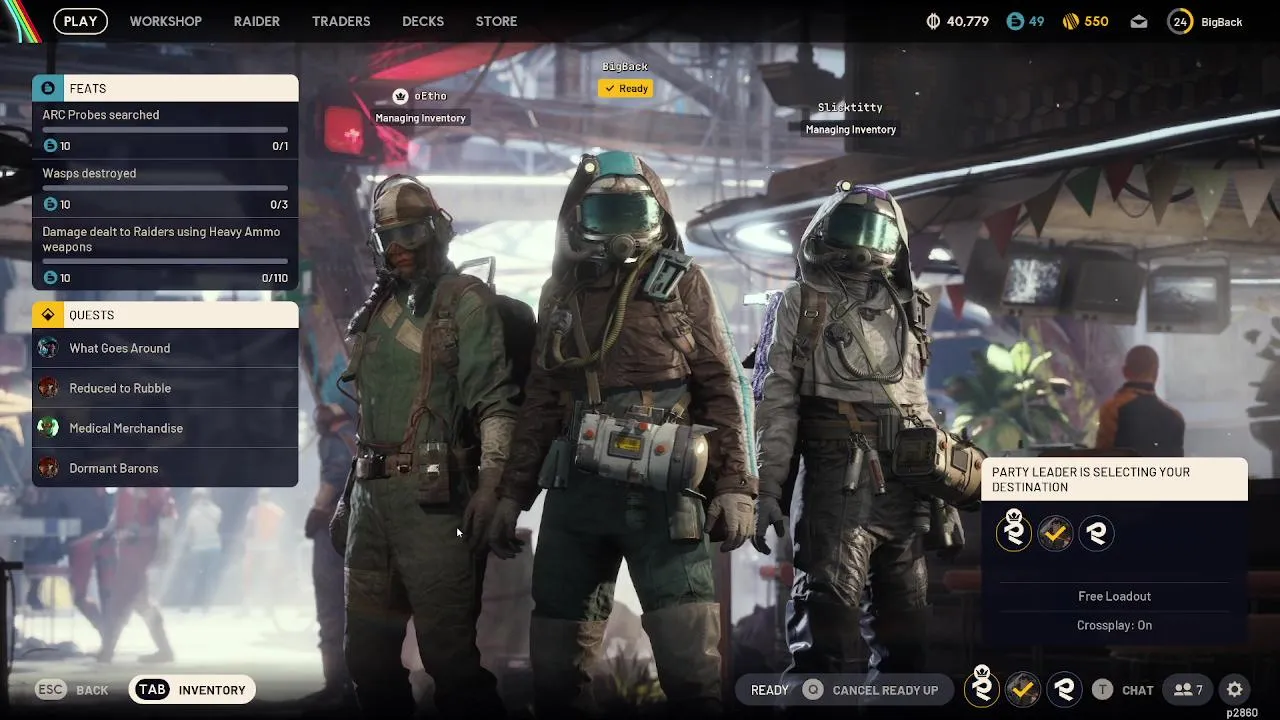Image resolution: width=1280 pixels, height=720 pixels.
Task: Open Inventory with the TAB button
Action: click(192, 690)
